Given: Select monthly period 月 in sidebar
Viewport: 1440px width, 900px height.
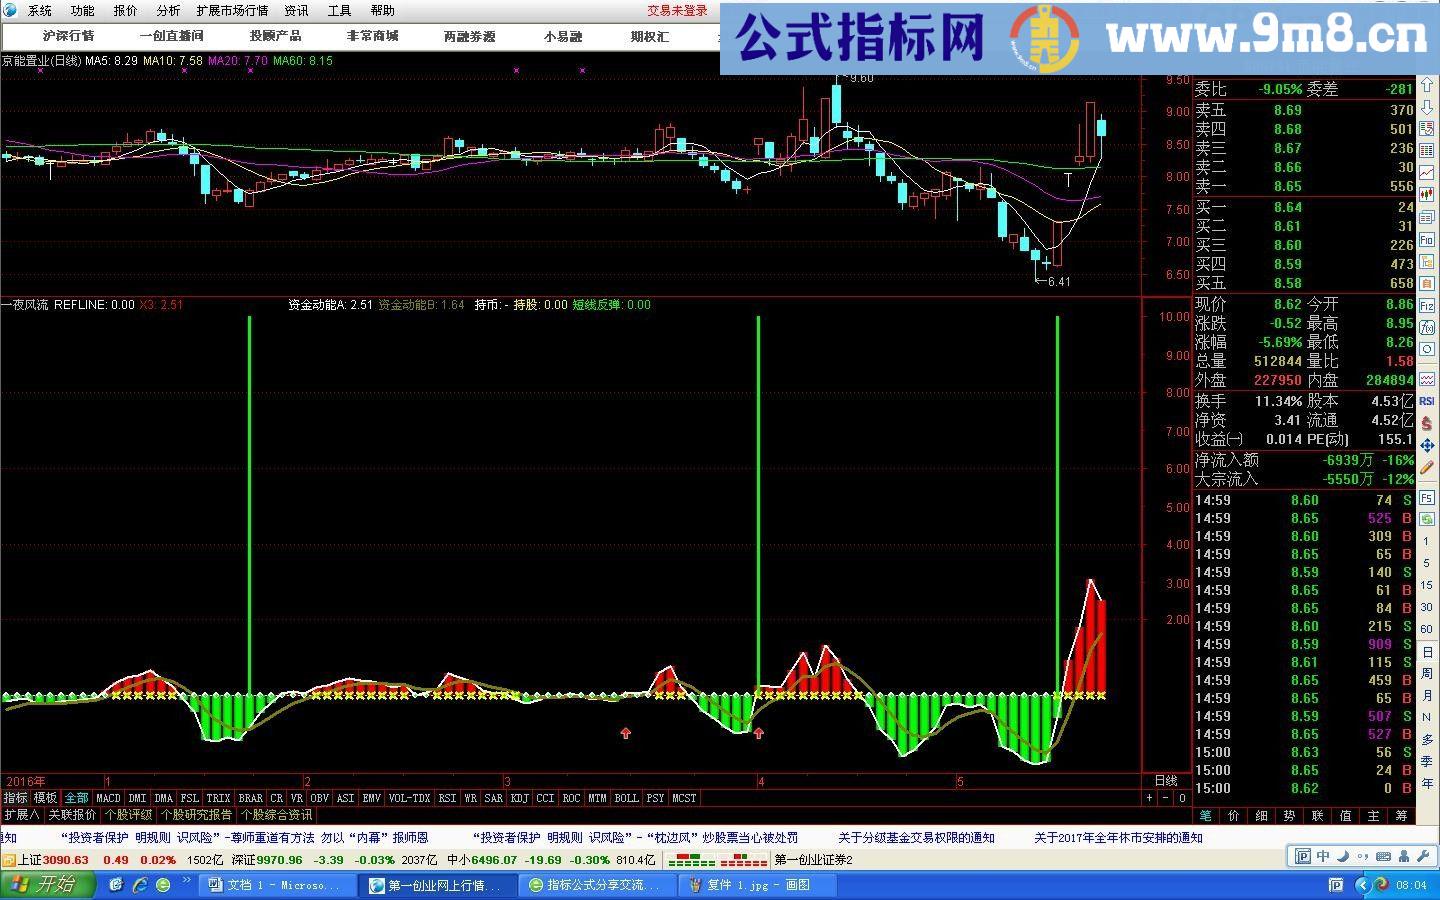Looking at the screenshot, I should point(1426,696).
